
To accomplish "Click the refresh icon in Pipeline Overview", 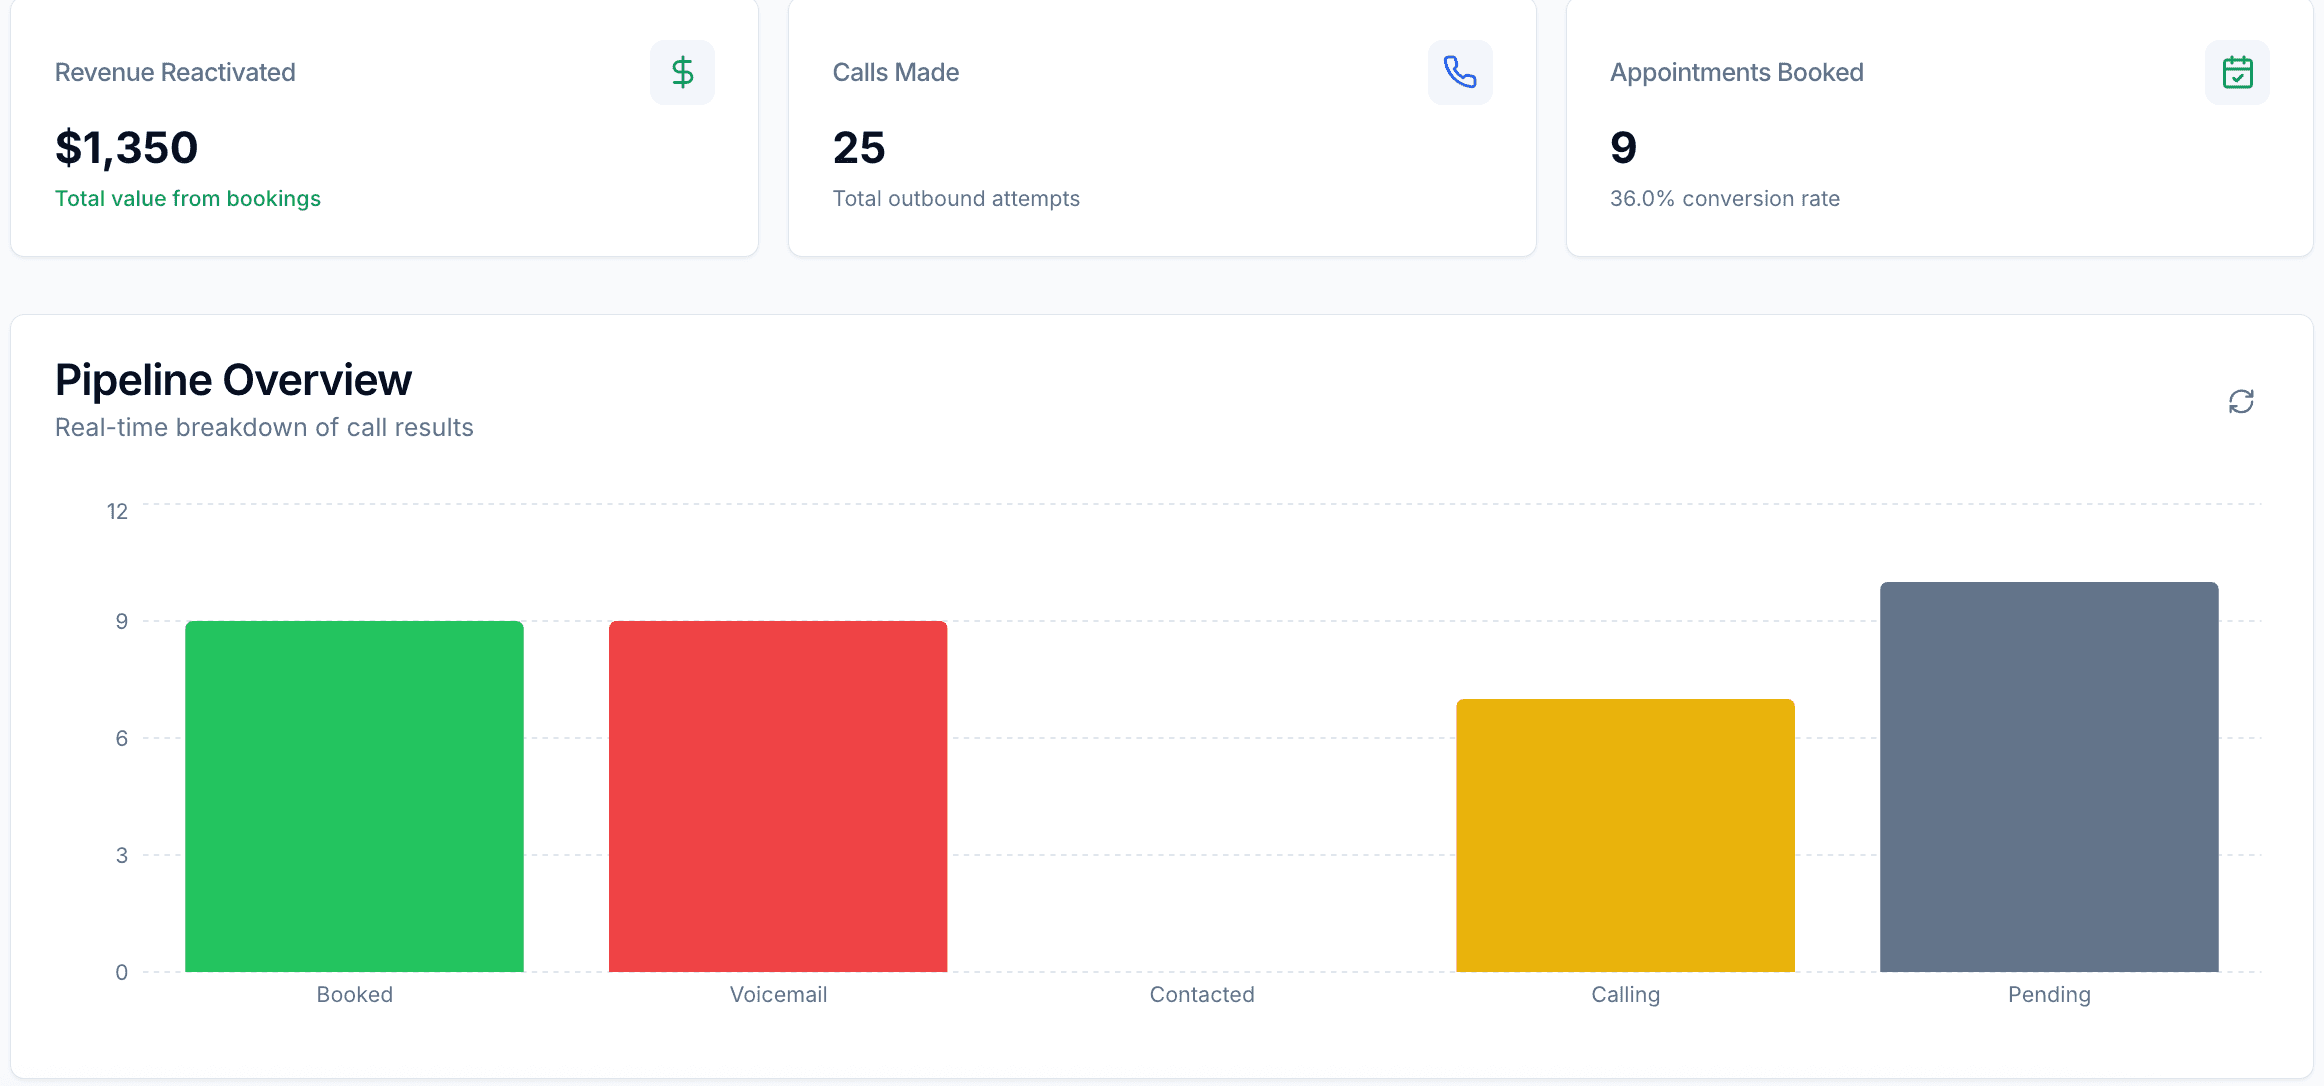I will pyautogui.click(x=2241, y=401).
